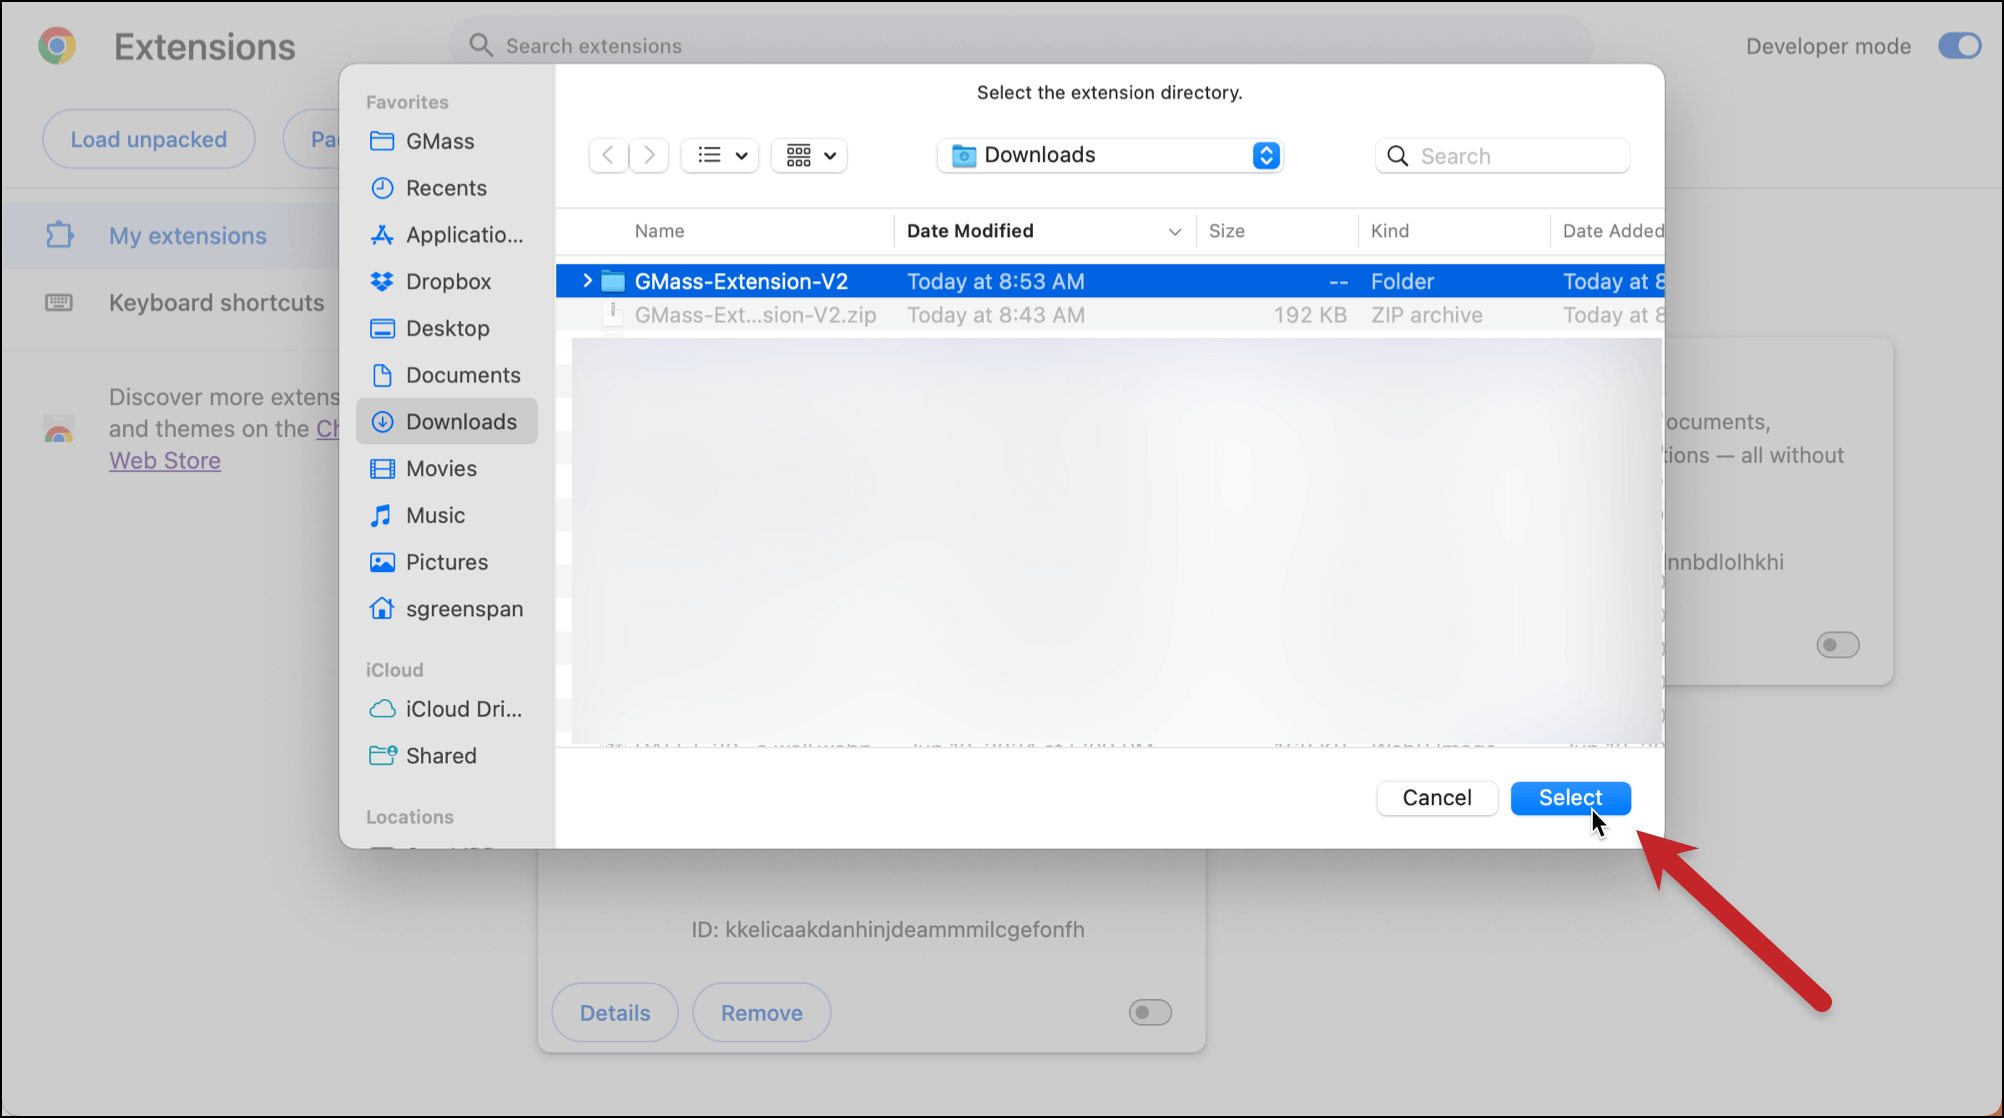Navigate forward with the right chevron button

(x=649, y=155)
